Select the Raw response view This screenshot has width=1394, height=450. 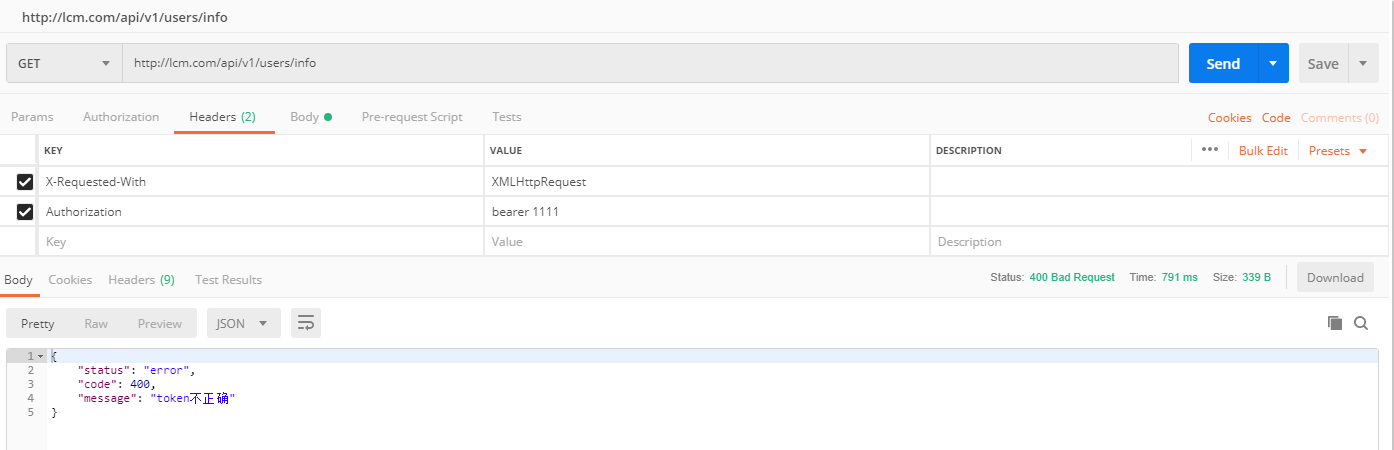pos(96,323)
